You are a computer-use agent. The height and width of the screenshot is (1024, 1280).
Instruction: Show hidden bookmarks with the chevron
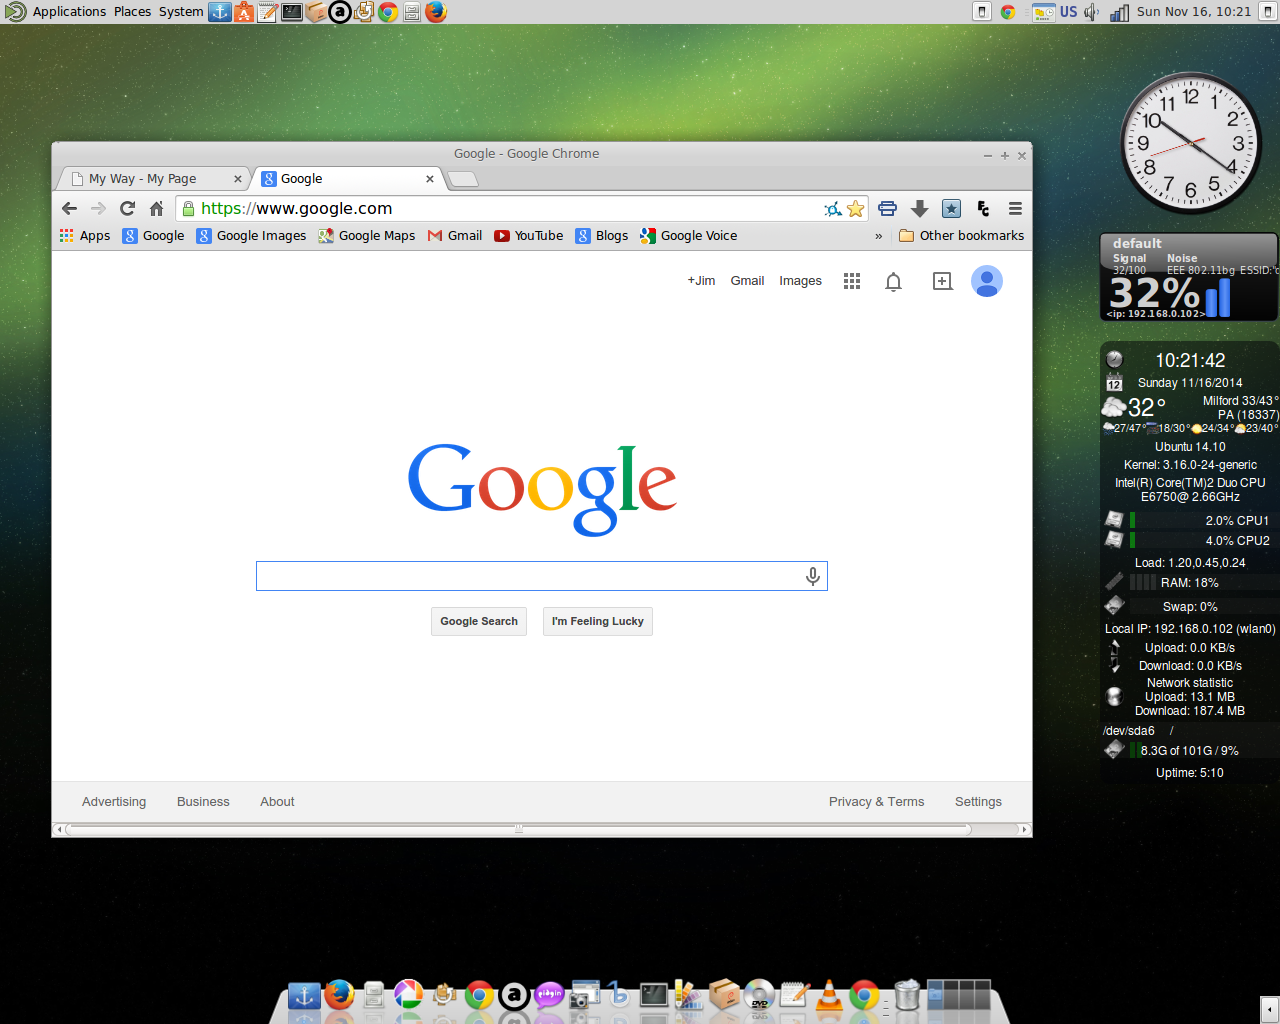coord(879,236)
